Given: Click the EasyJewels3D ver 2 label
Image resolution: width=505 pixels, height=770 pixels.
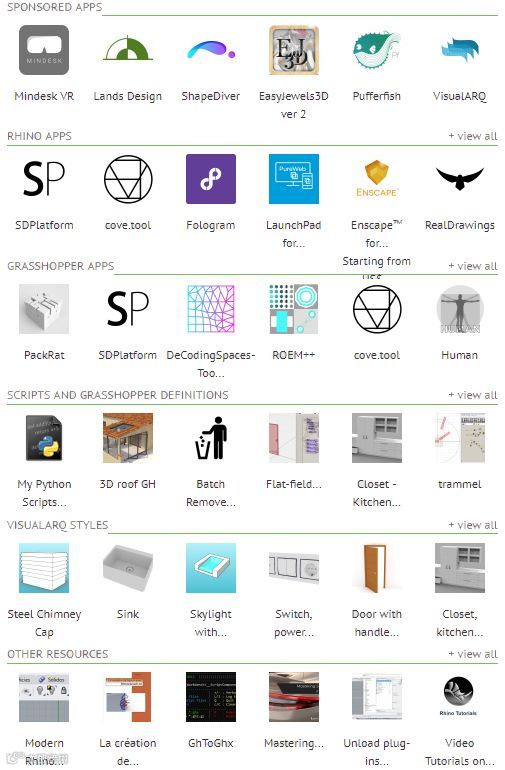Looking at the screenshot, I should [x=294, y=105].
